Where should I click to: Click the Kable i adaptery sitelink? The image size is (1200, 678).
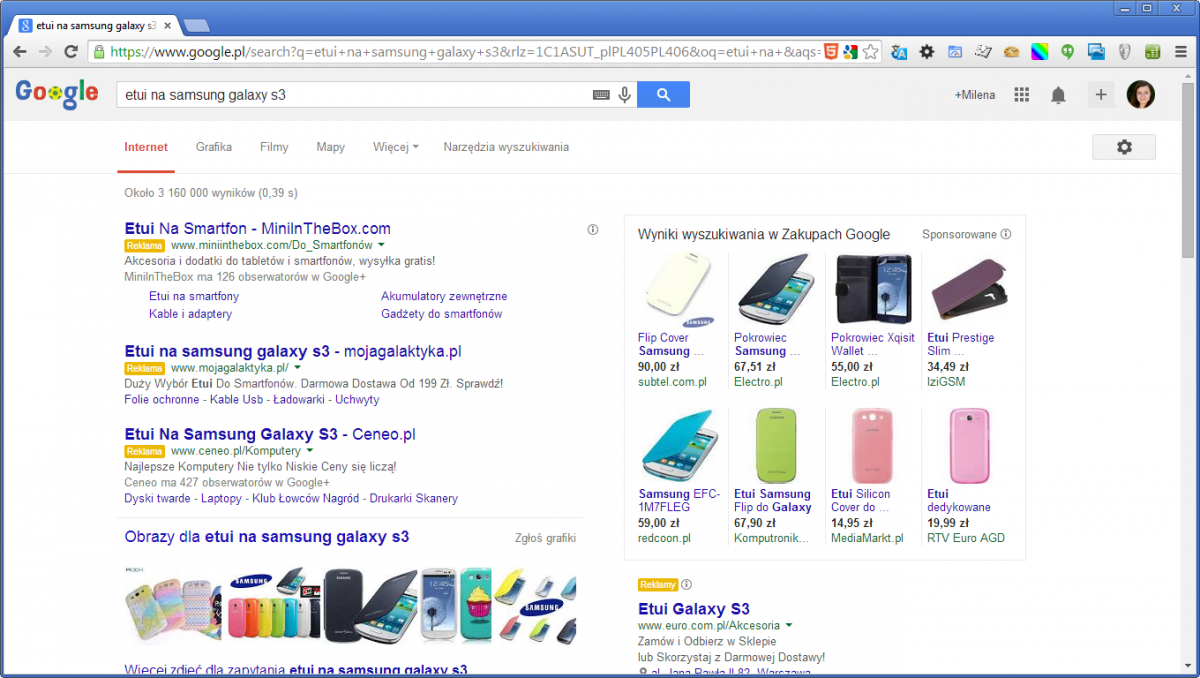pos(190,313)
